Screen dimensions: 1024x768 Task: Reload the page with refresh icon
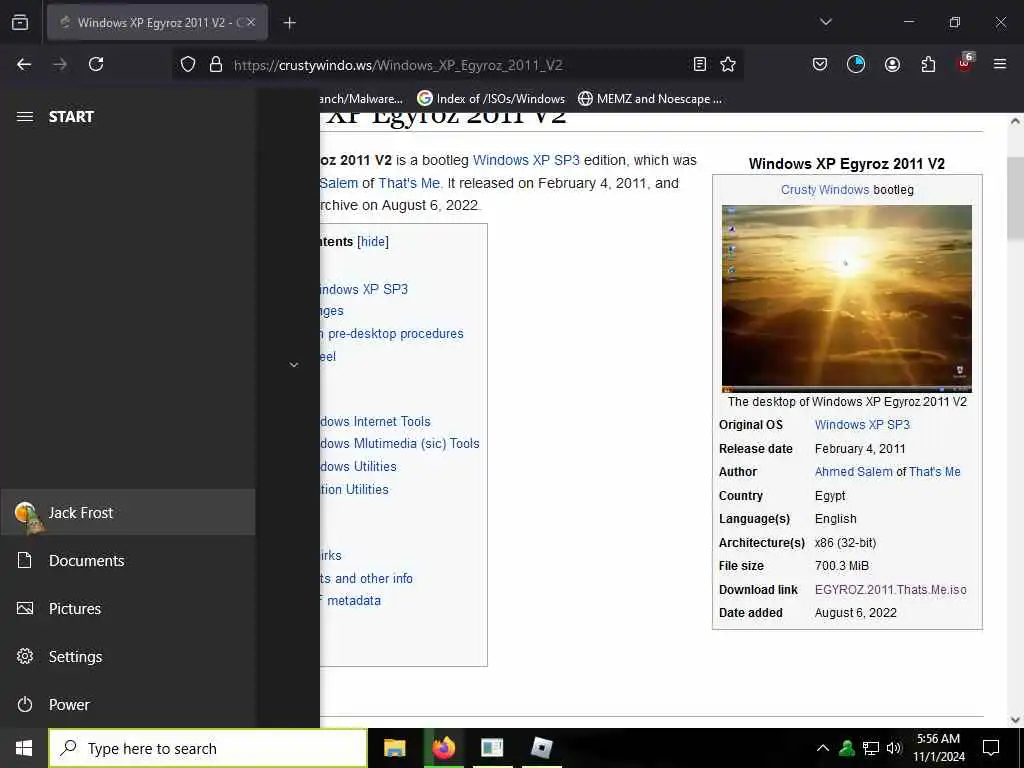tap(96, 64)
